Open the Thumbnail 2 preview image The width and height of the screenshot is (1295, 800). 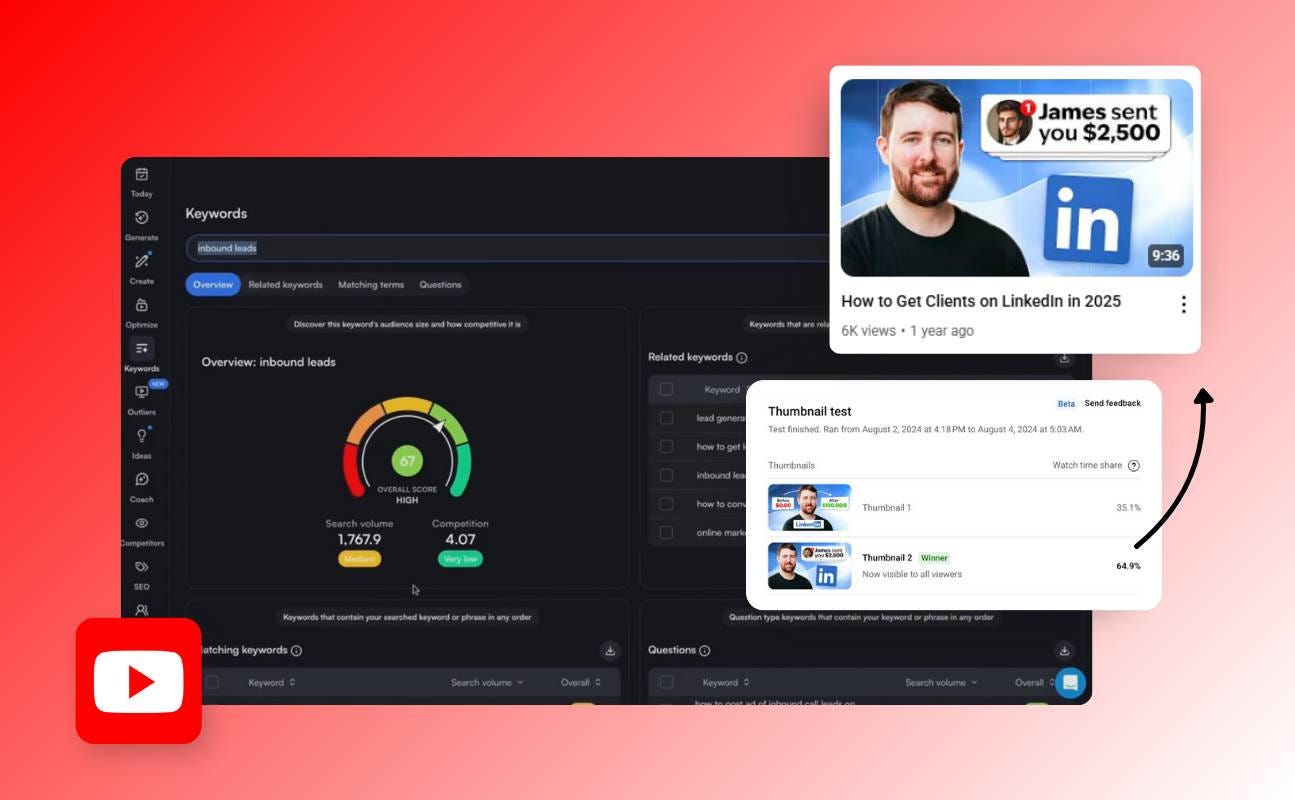(809, 566)
